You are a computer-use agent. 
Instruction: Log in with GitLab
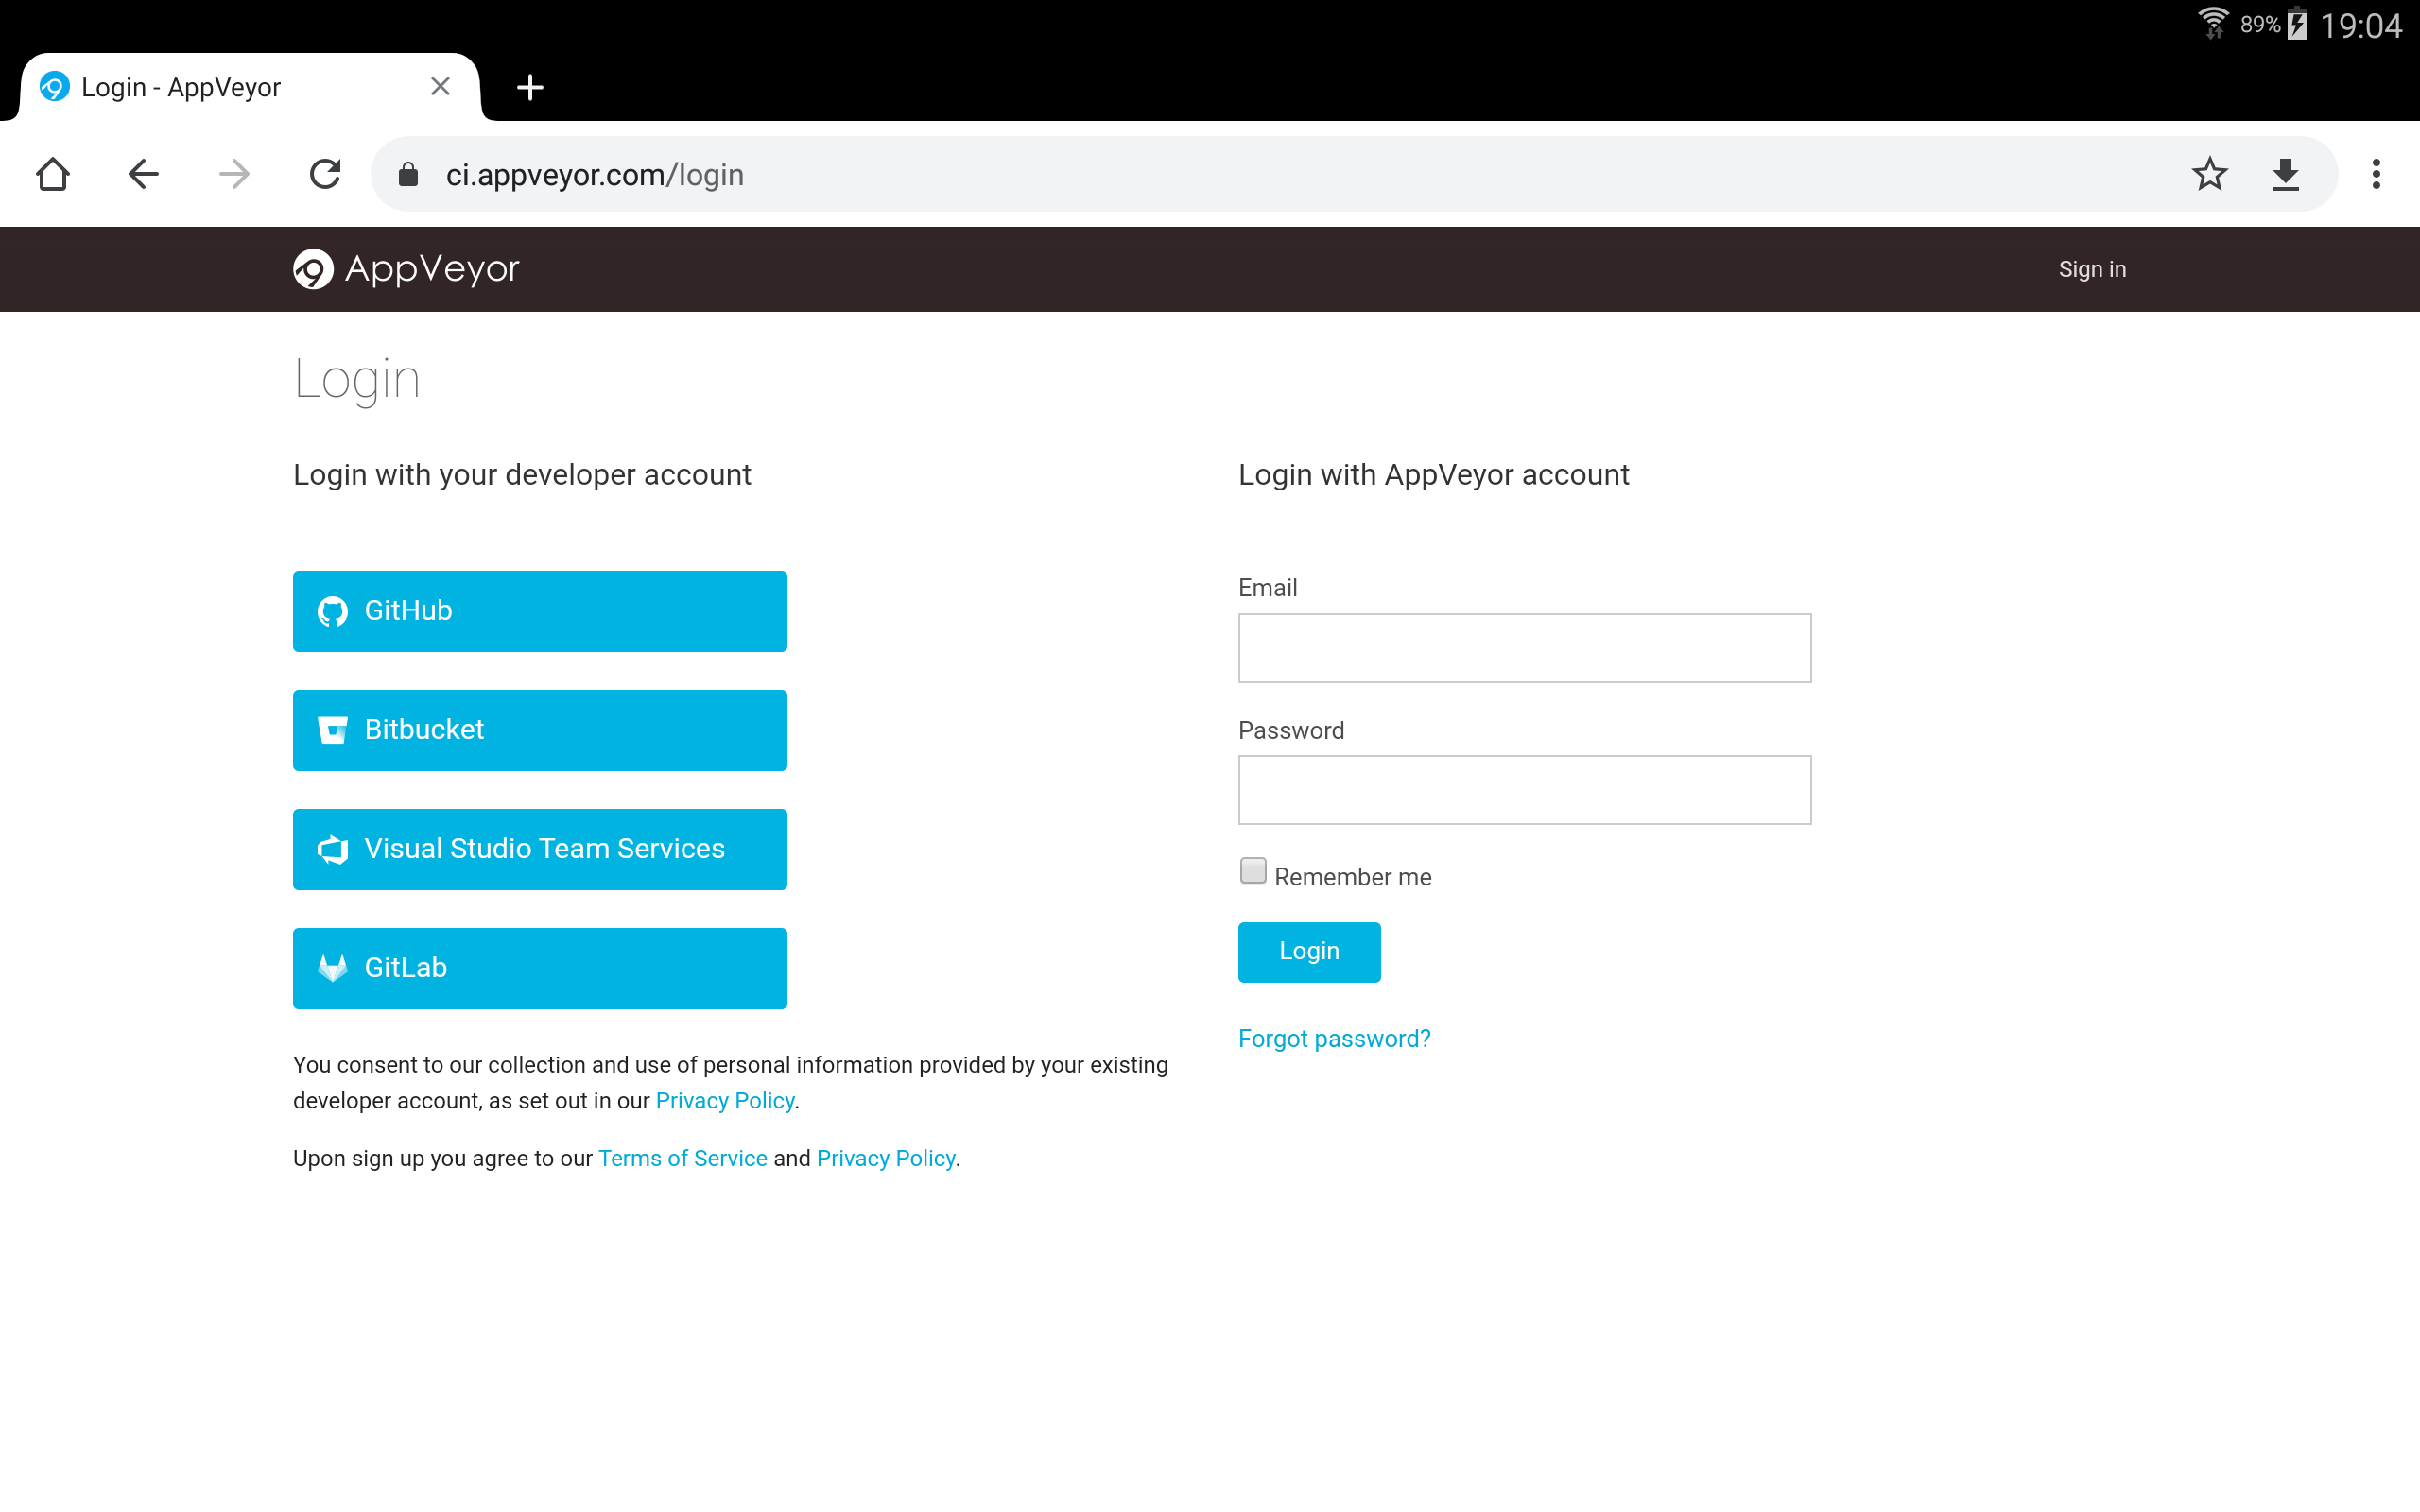tap(540, 968)
